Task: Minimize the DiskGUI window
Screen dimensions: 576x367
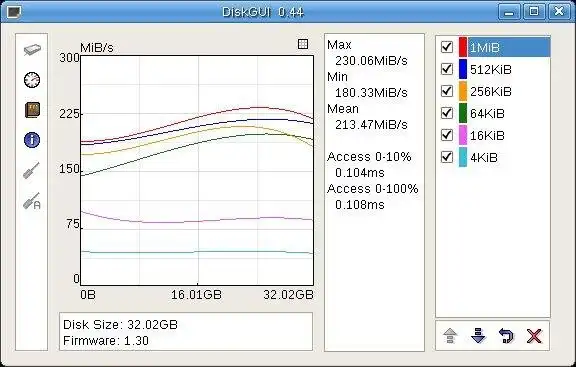Action: pyautogui.click(x=509, y=12)
